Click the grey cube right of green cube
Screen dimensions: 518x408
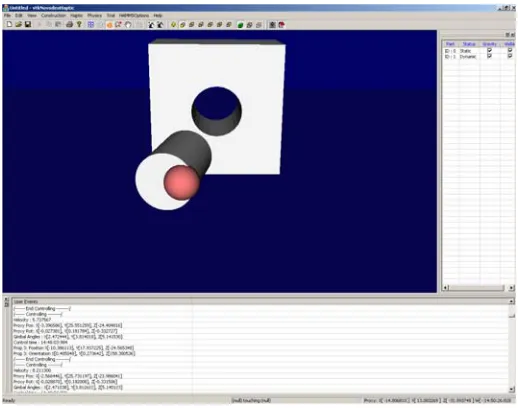point(249,25)
